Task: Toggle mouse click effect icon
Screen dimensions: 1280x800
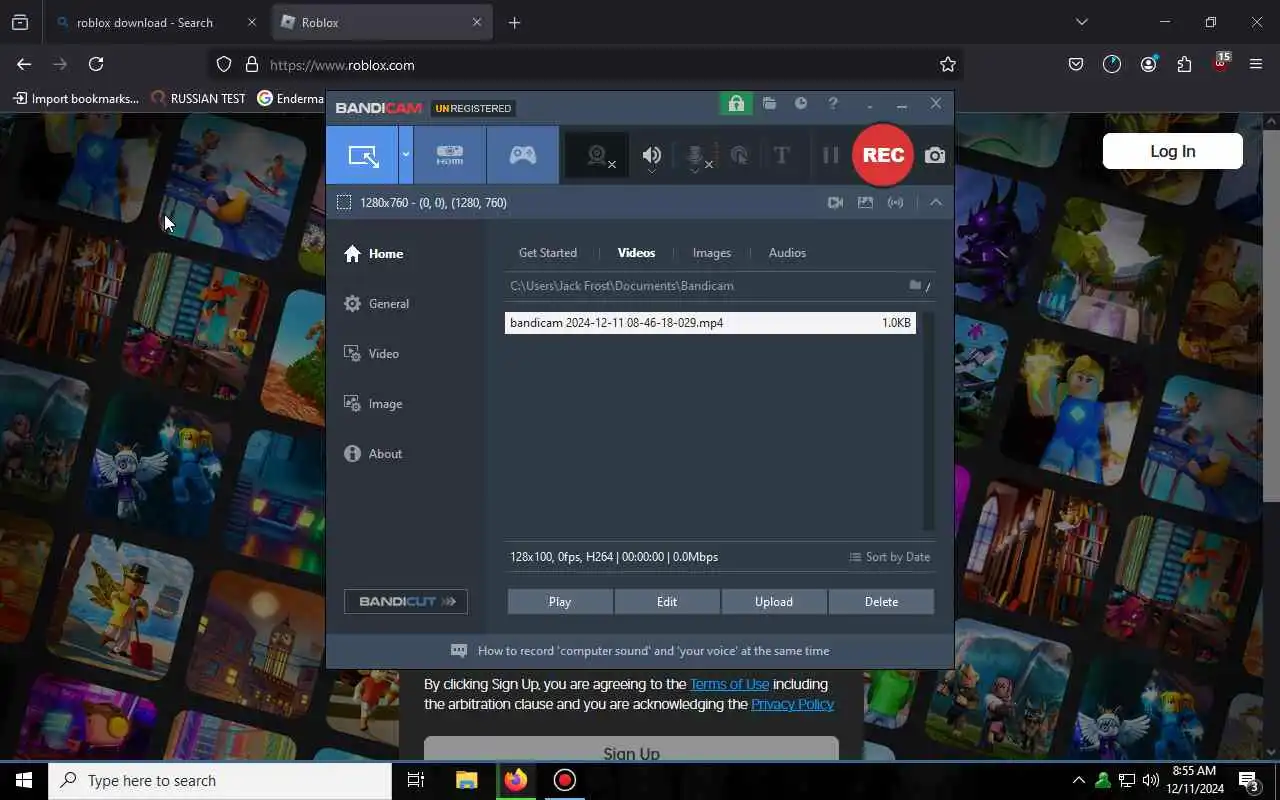Action: [739, 155]
